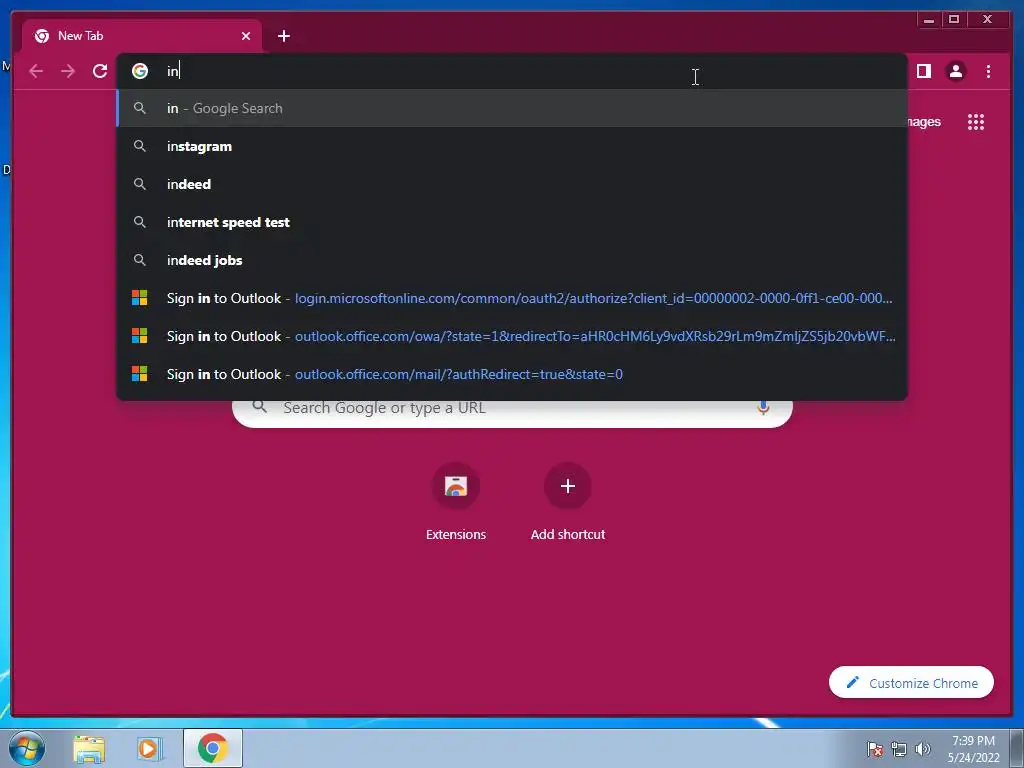Choose the "indeed" suggestion
The width and height of the screenshot is (1024, 768).
coord(512,184)
